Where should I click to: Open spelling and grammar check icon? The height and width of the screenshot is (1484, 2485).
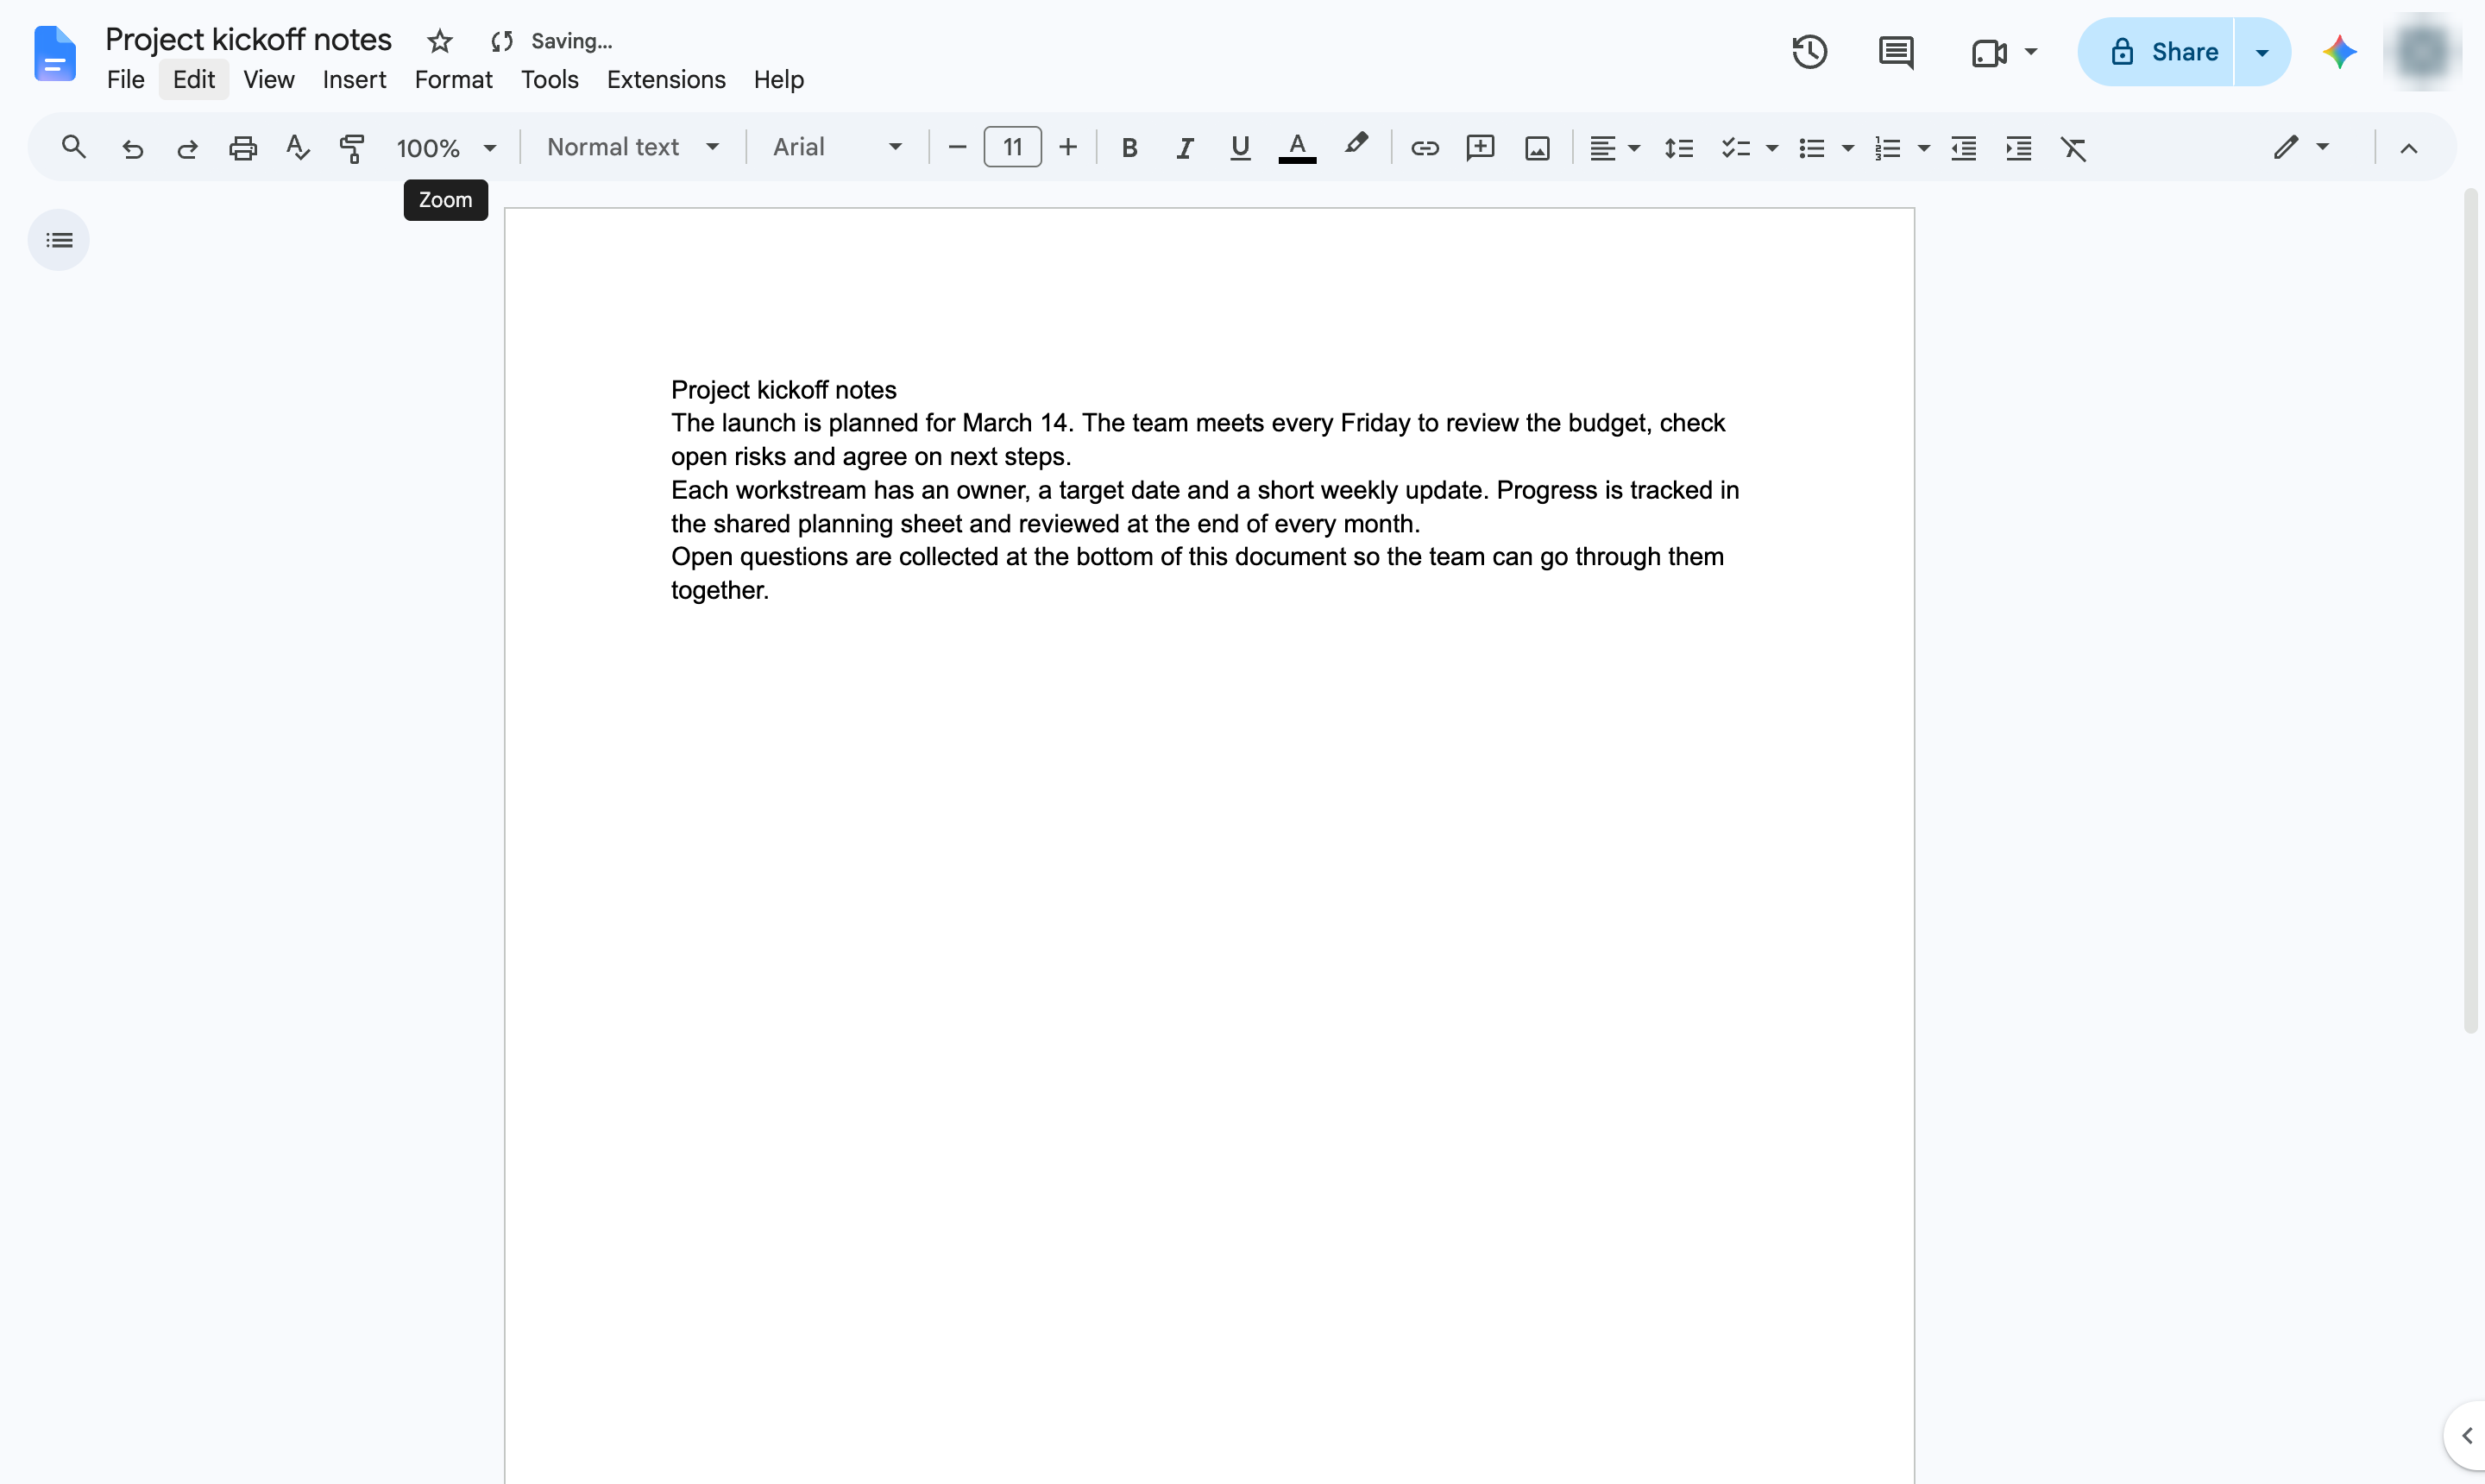[x=297, y=148]
